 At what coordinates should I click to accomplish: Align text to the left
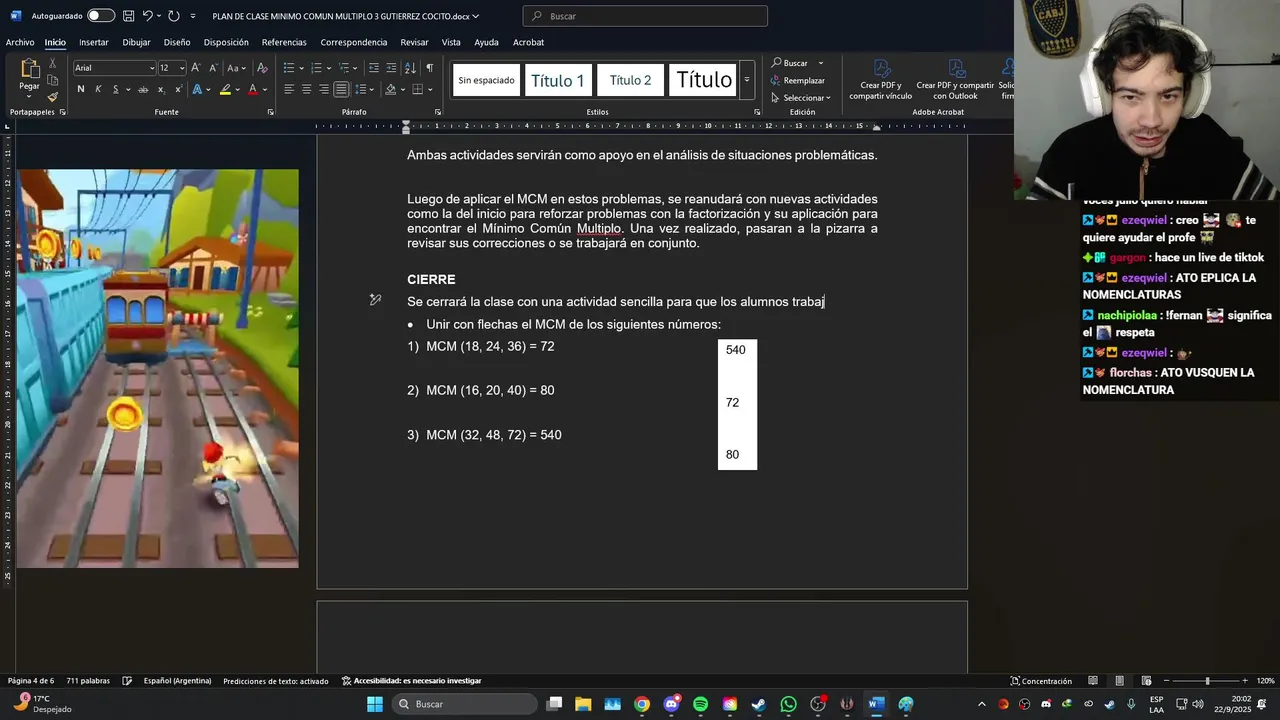click(289, 89)
